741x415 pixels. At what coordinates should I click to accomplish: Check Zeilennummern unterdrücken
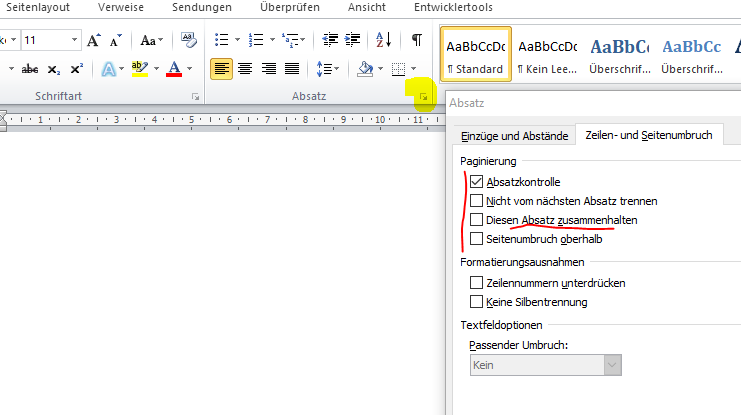(x=476, y=283)
